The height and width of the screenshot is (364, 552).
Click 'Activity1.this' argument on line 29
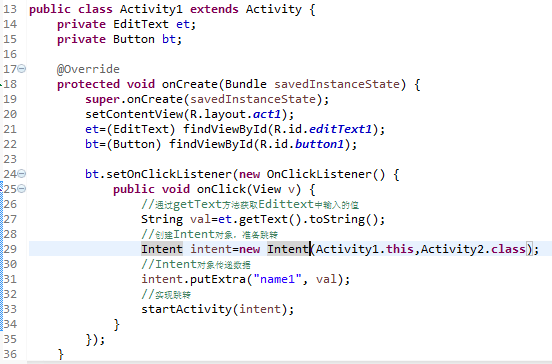point(365,249)
